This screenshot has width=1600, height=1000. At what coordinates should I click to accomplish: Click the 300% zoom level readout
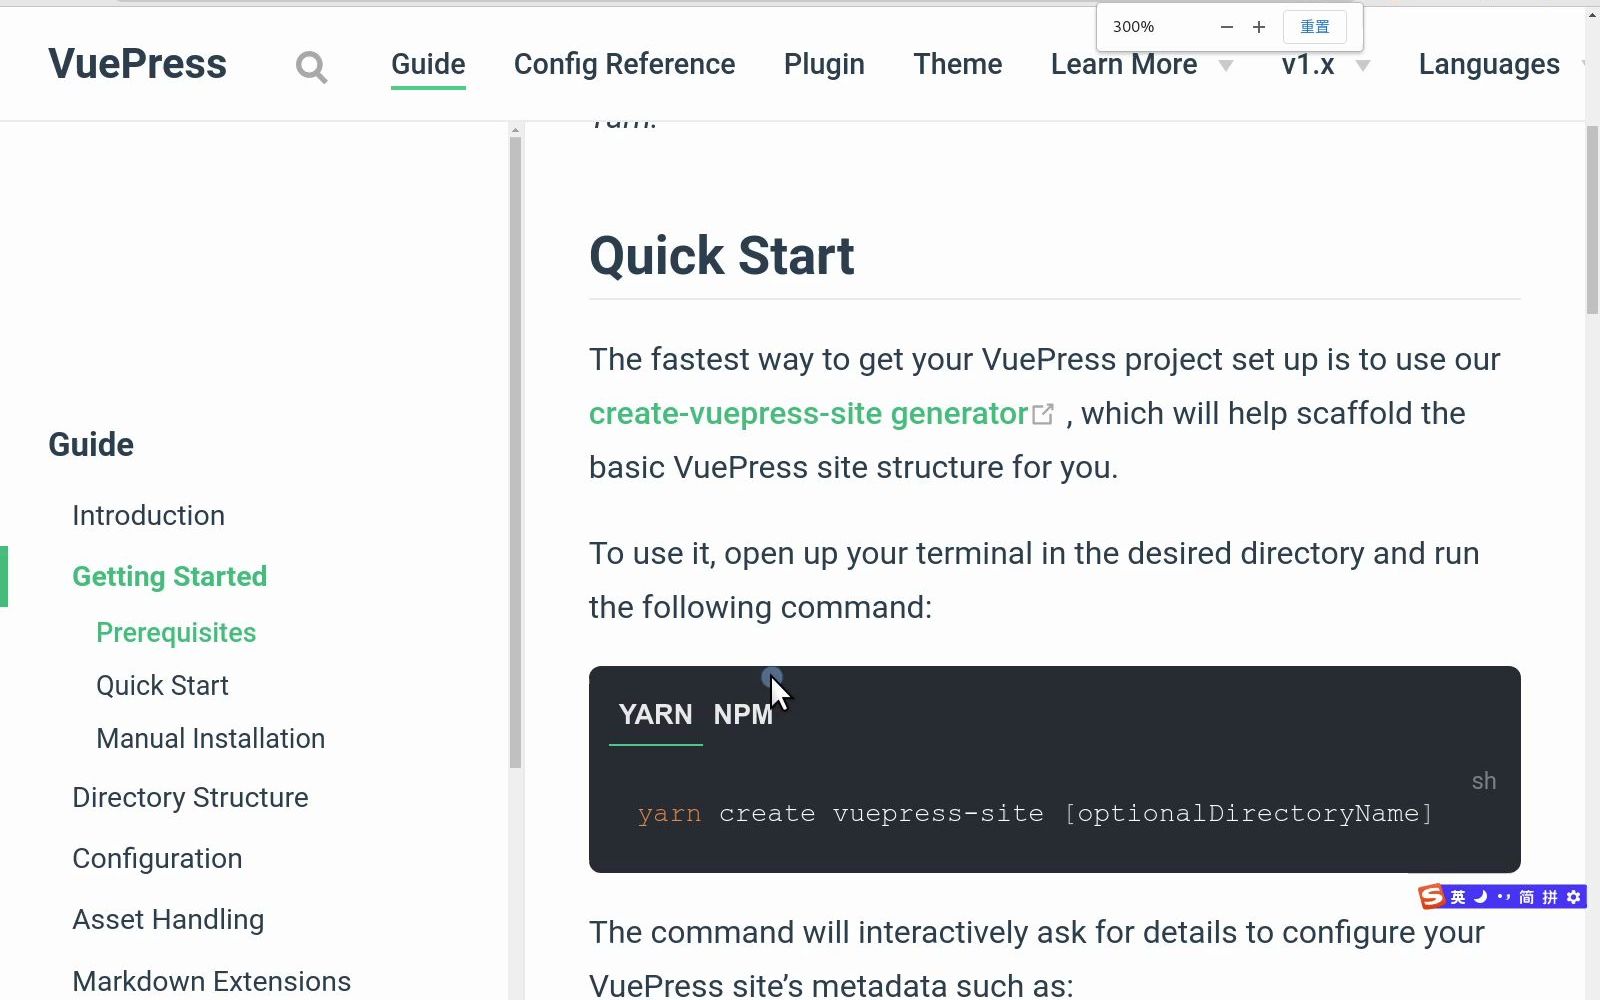[1133, 27]
